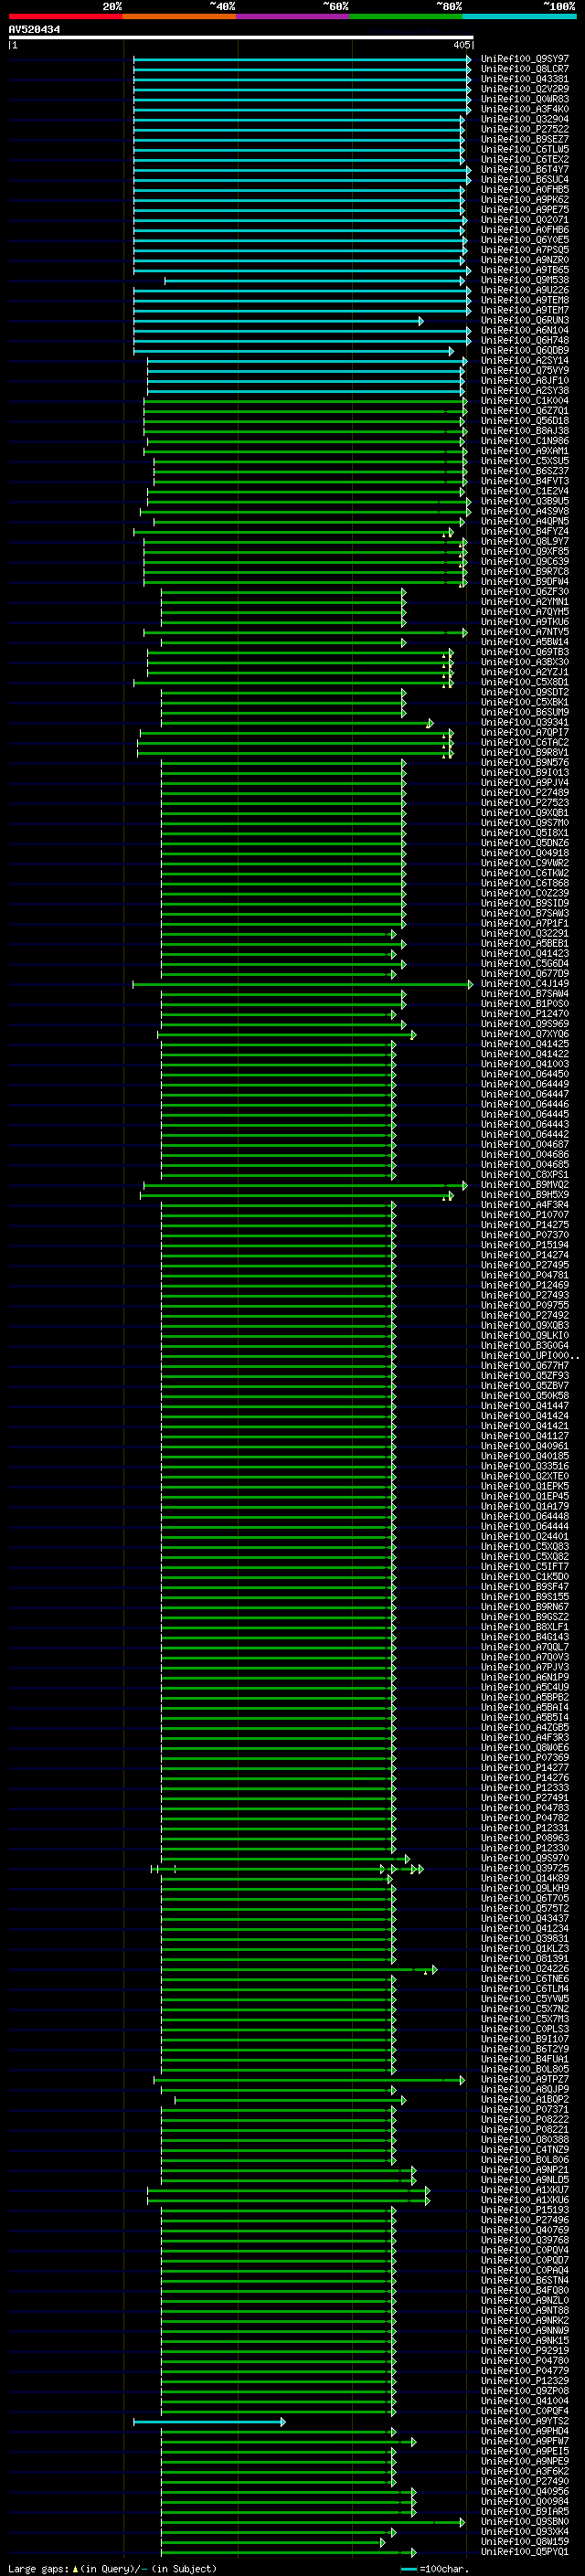This screenshot has width=585, height=2576.
Task: Select the UniRef100_Q6RUN3 label
Action: click(525, 321)
